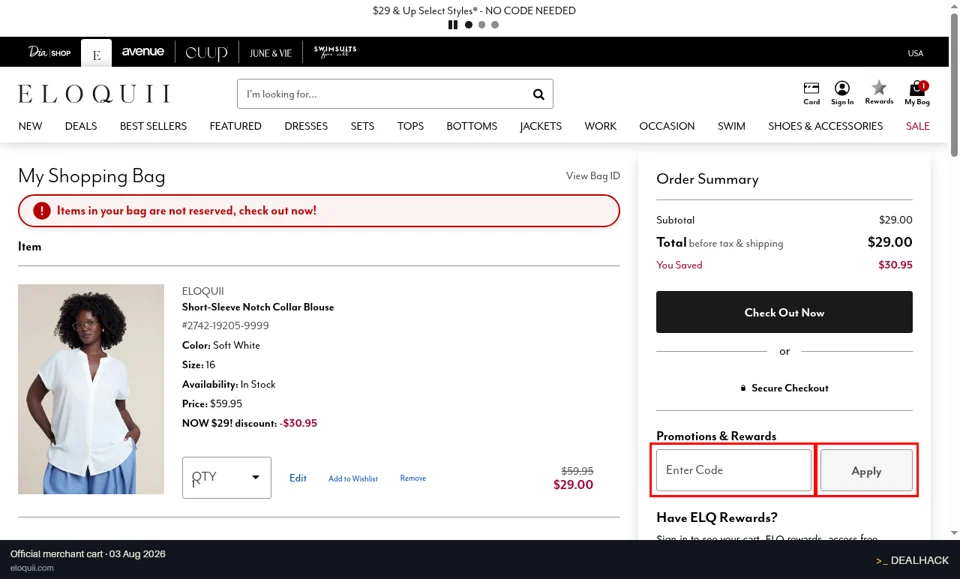Open the TOPS menu
The image size is (960, 579).
410,126
